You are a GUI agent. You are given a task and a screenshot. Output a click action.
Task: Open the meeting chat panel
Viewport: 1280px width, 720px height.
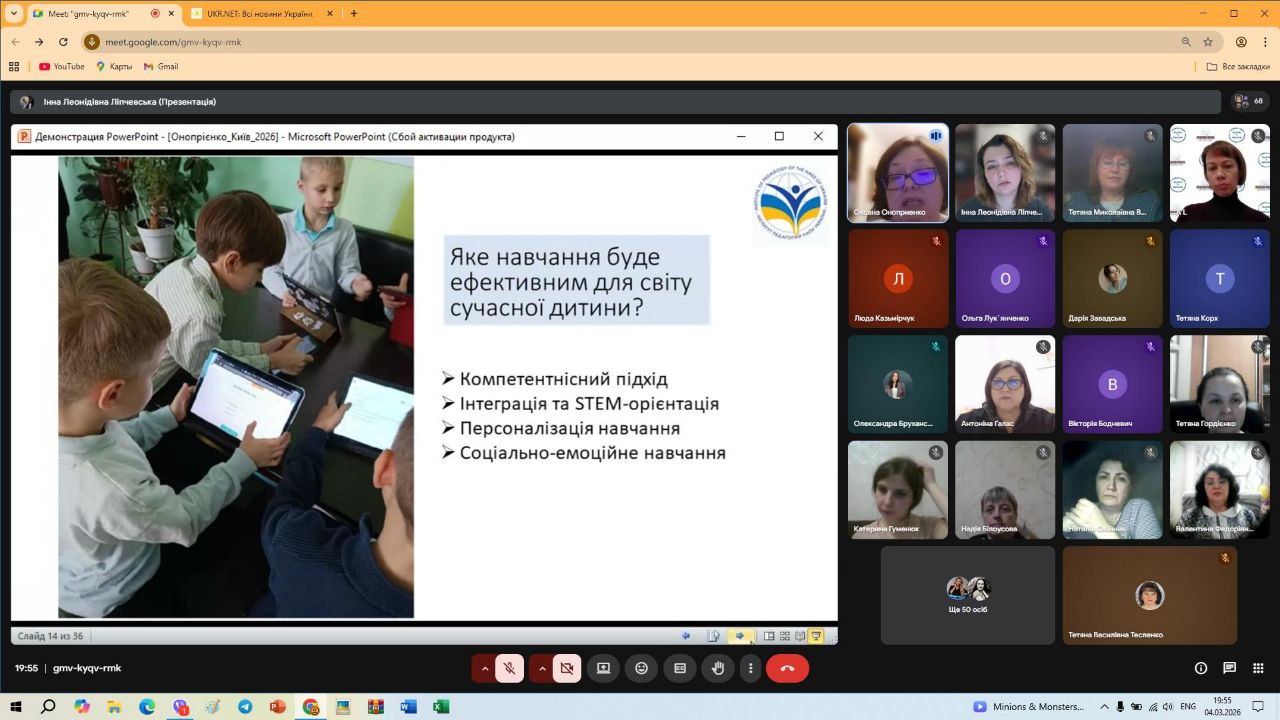click(1229, 668)
